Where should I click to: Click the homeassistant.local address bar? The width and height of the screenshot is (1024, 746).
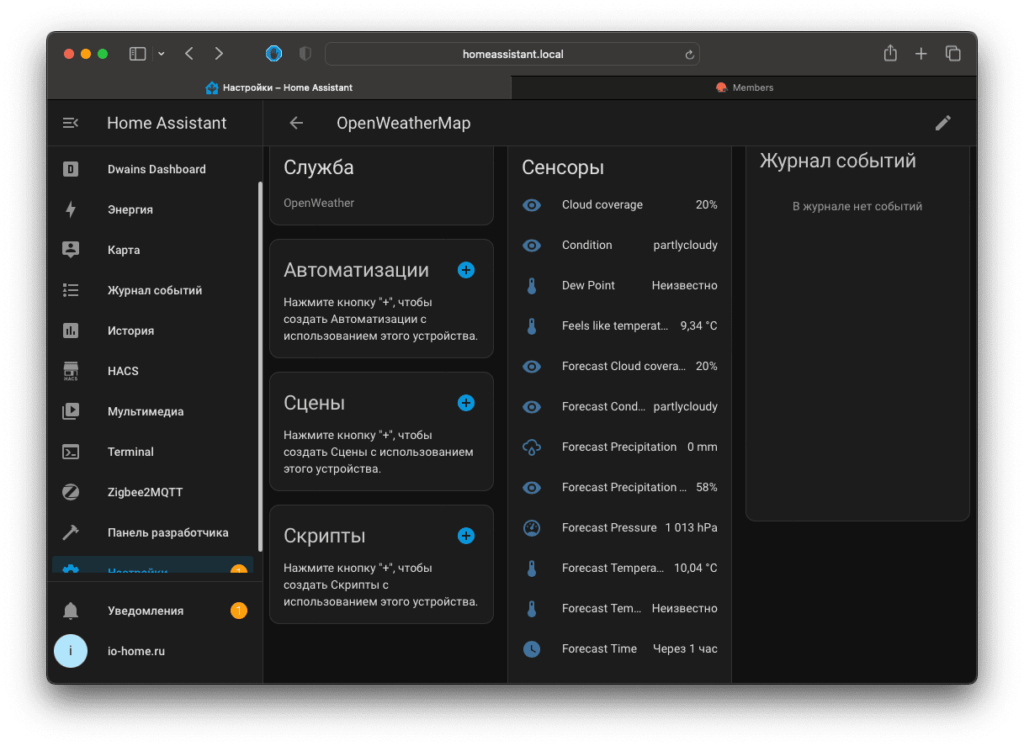[x=512, y=54]
